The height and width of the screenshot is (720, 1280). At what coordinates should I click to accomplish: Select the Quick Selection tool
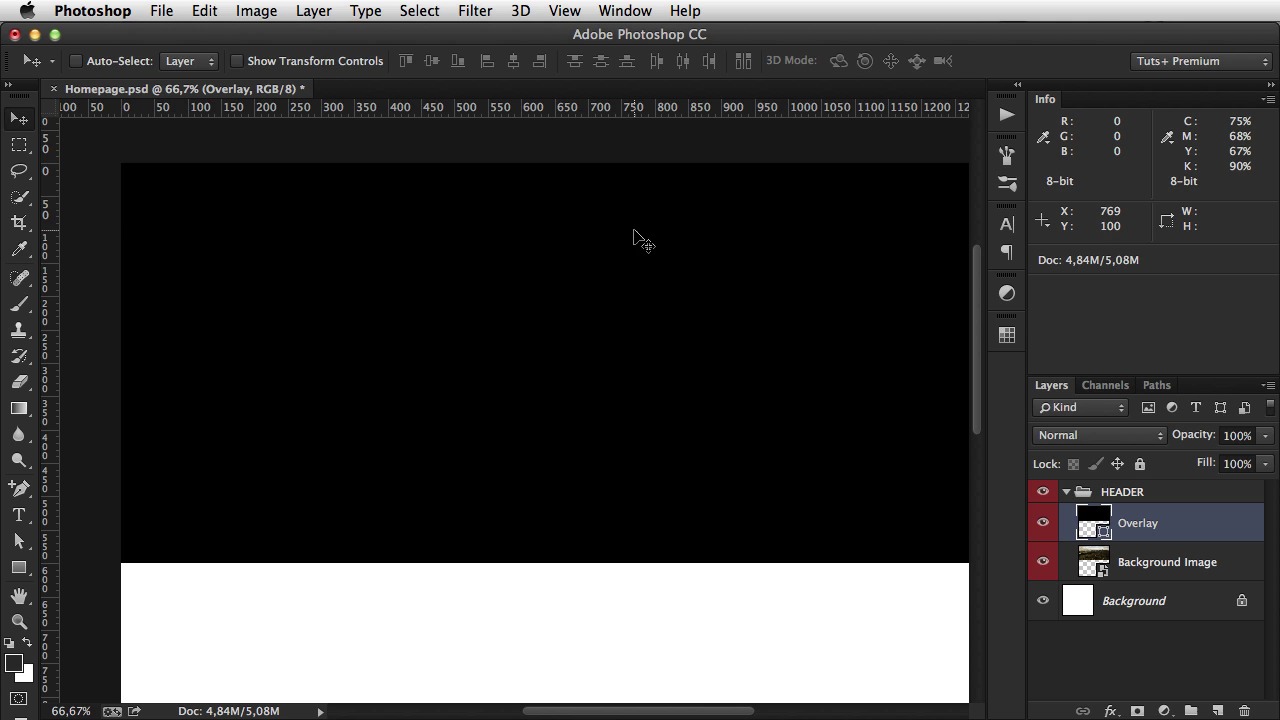click(x=19, y=197)
